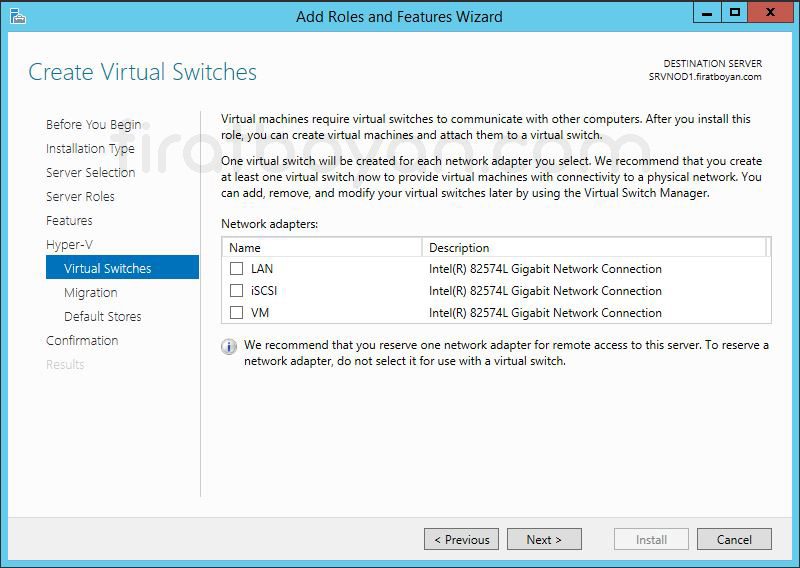
Task: Go back with the Previous button
Action: point(461,539)
